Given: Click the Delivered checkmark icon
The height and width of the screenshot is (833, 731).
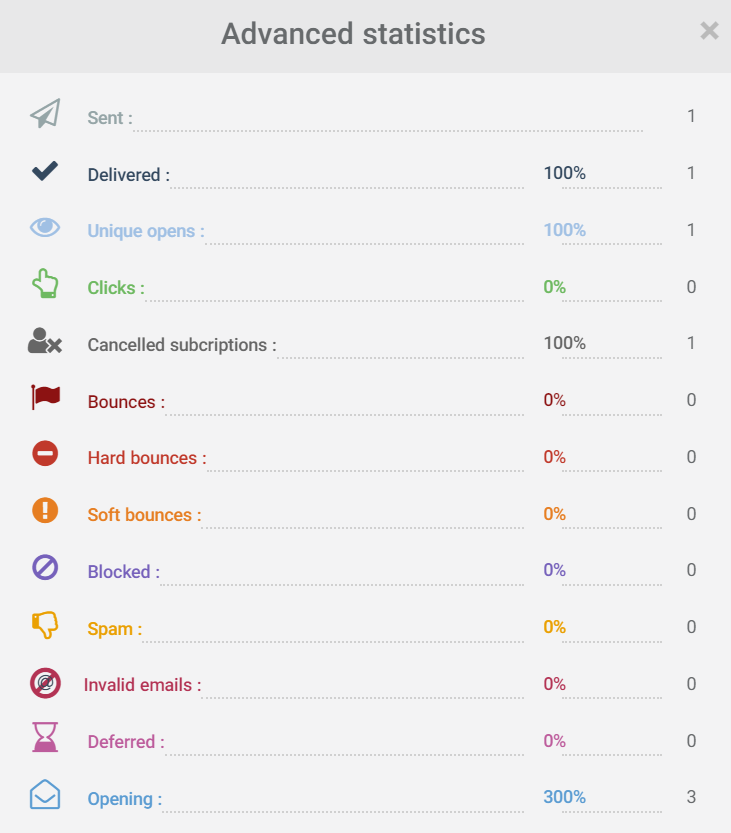Looking at the screenshot, I should [x=45, y=171].
